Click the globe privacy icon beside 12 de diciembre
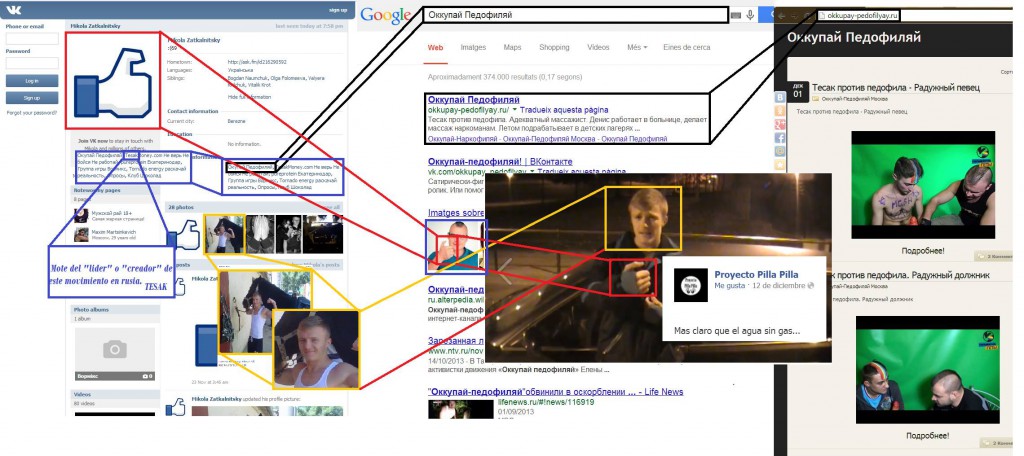1024x456 pixels. pyautogui.click(x=811, y=286)
